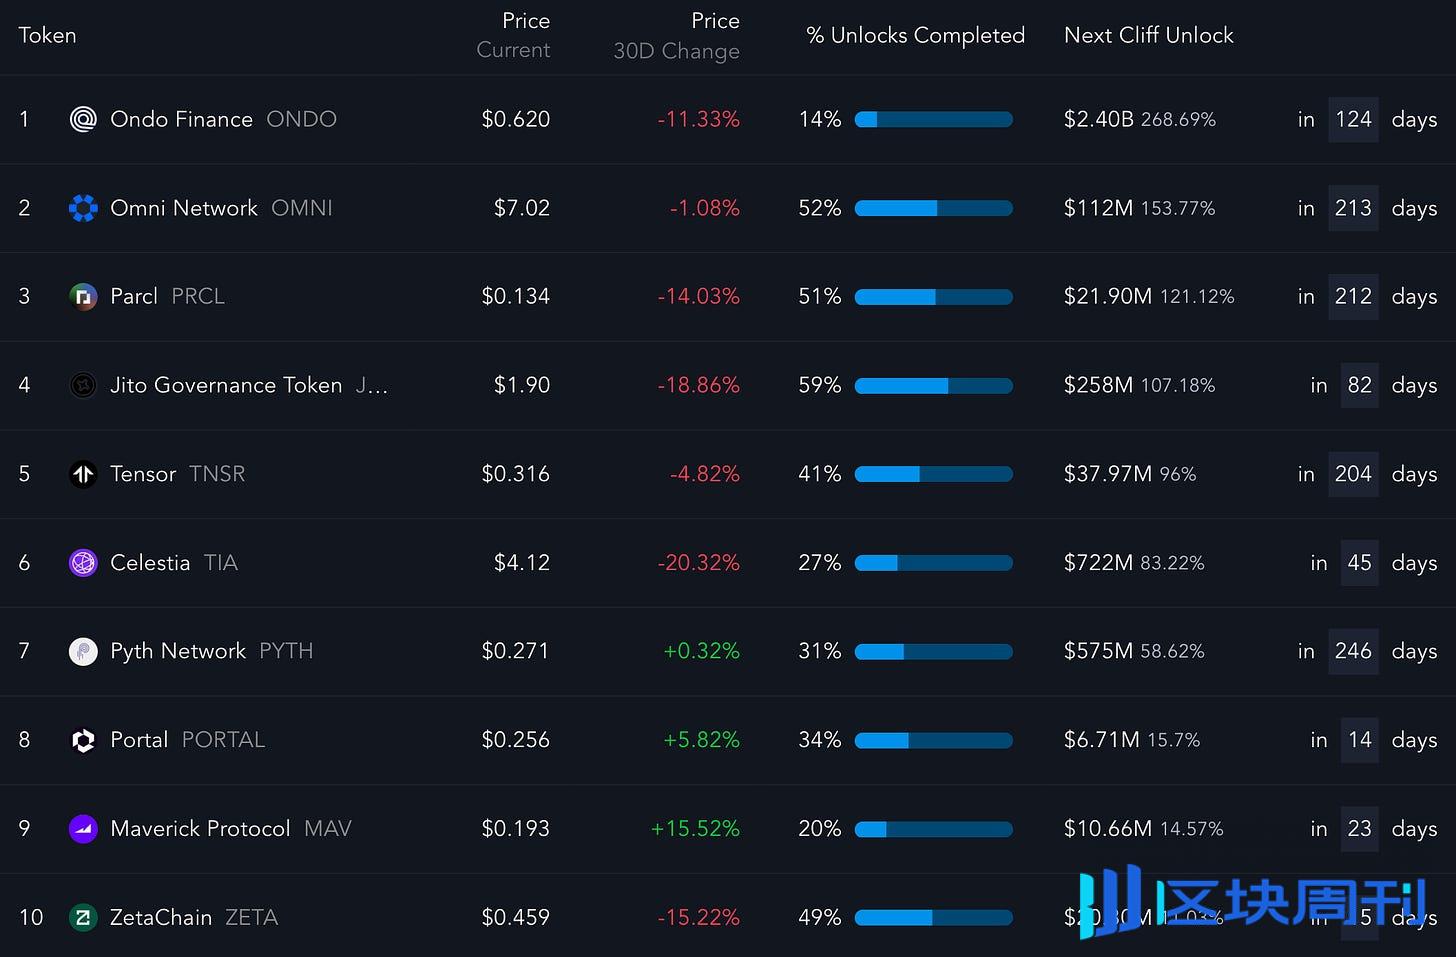Click the -1.08% change for Omni

pyautogui.click(x=705, y=208)
